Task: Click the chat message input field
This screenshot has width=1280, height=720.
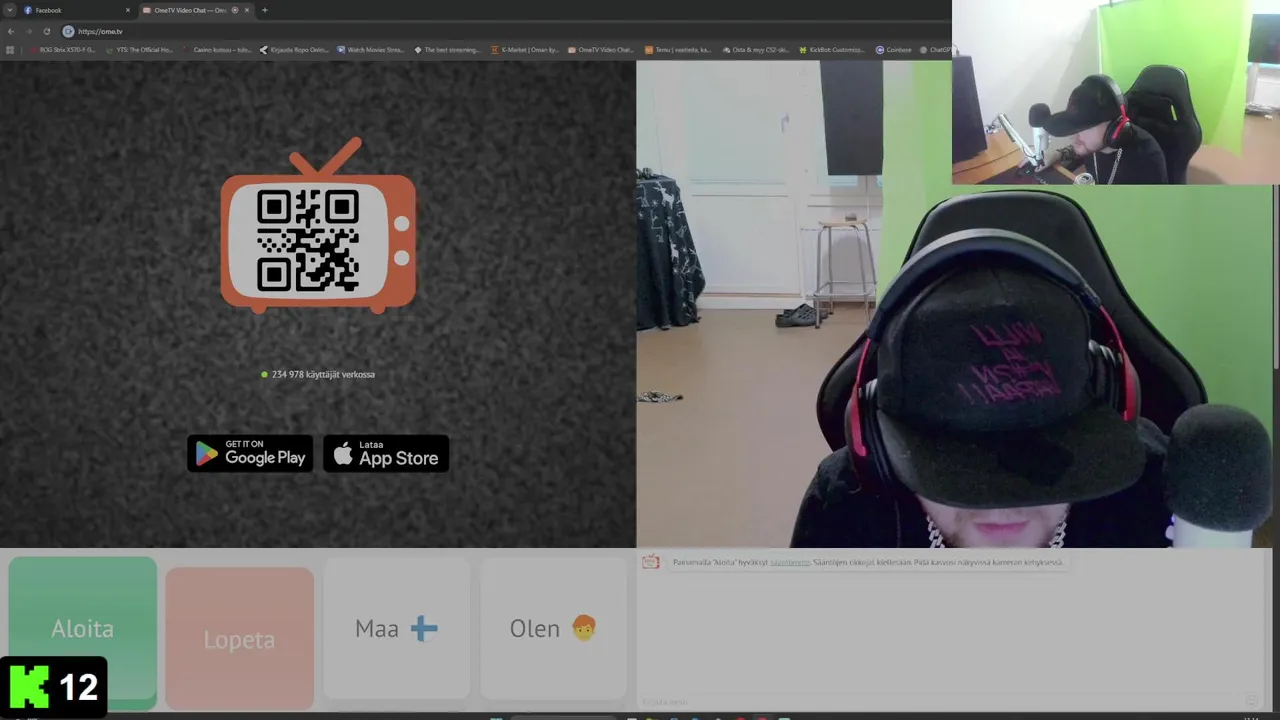Action: pyautogui.click(x=940, y=701)
